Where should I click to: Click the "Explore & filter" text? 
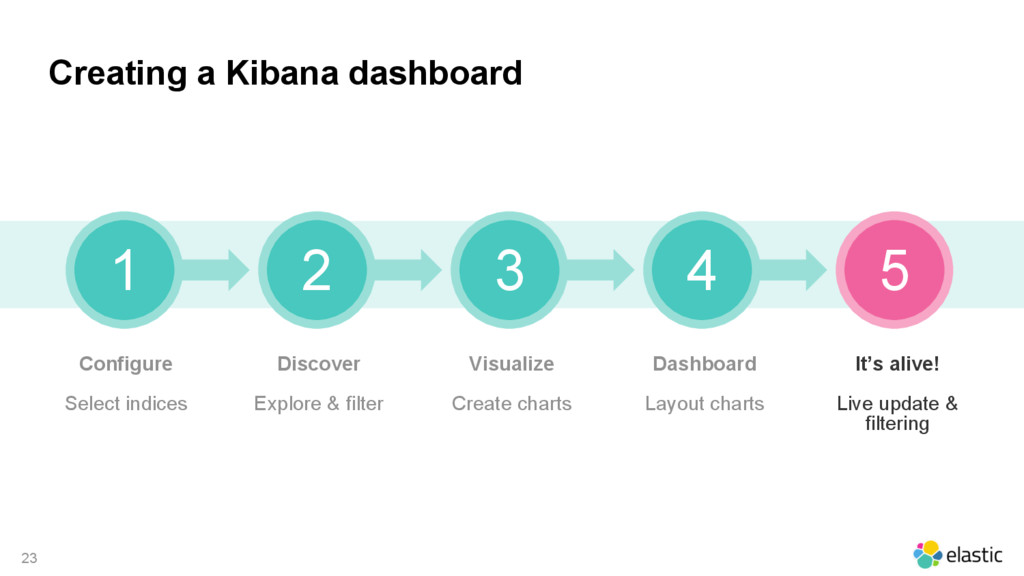(319, 404)
